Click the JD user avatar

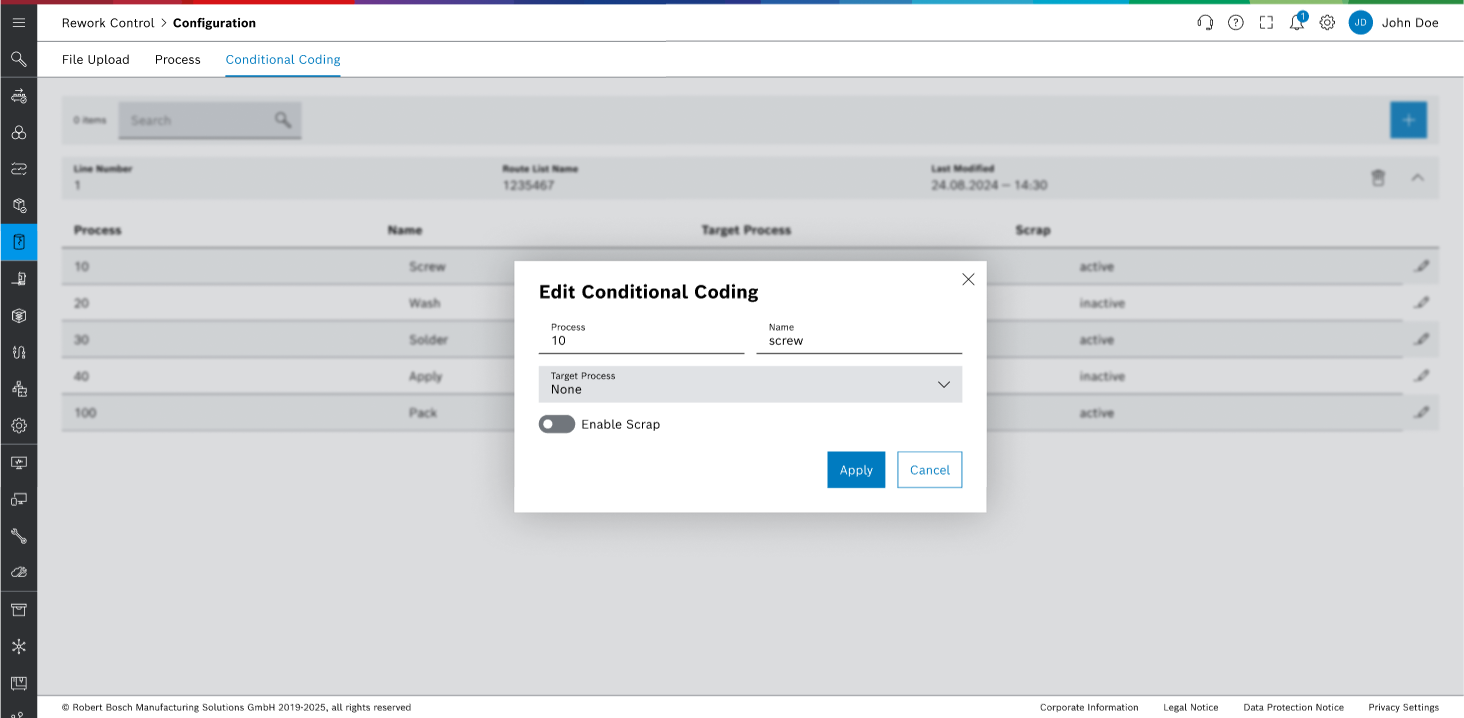1360,22
